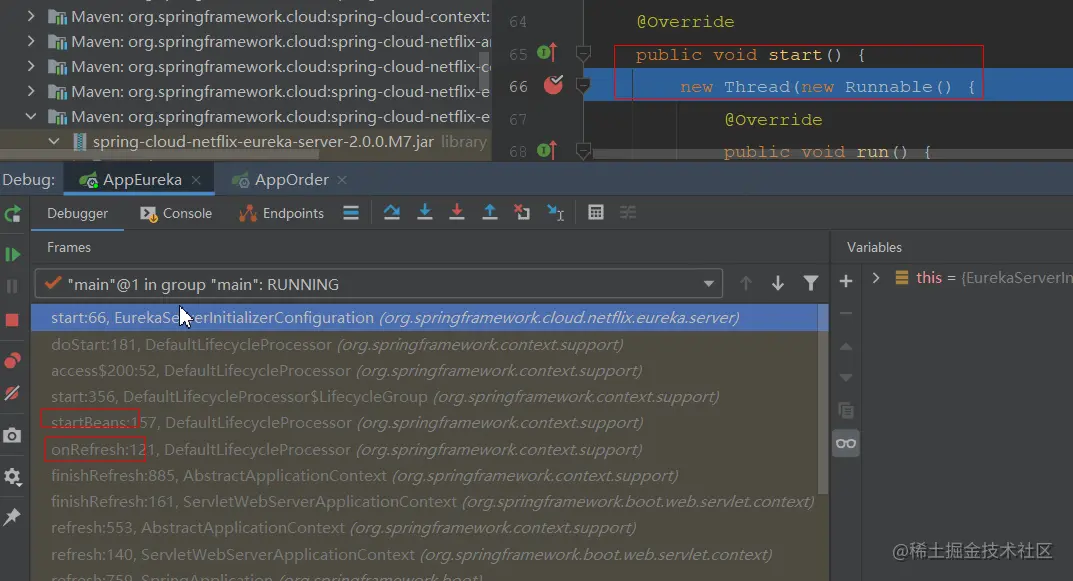Click New Watch plus icon
The height and width of the screenshot is (581, 1073).
[x=846, y=281]
